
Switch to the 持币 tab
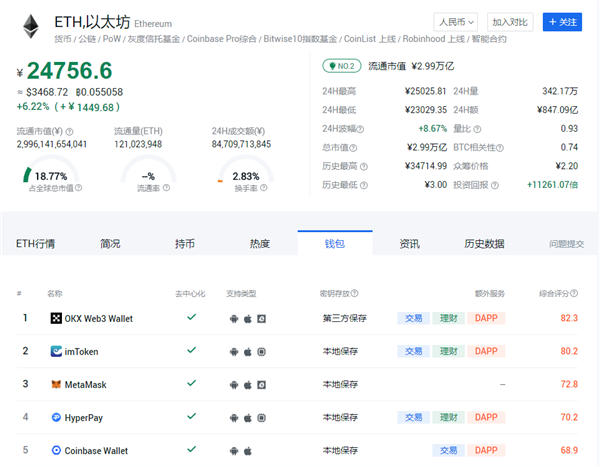point(185,243)
